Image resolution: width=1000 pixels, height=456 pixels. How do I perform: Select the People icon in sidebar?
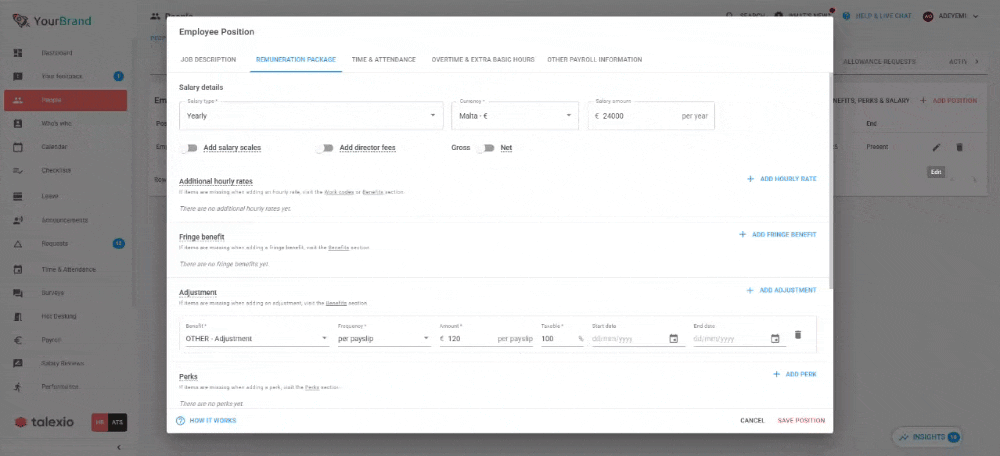(18, 100)
